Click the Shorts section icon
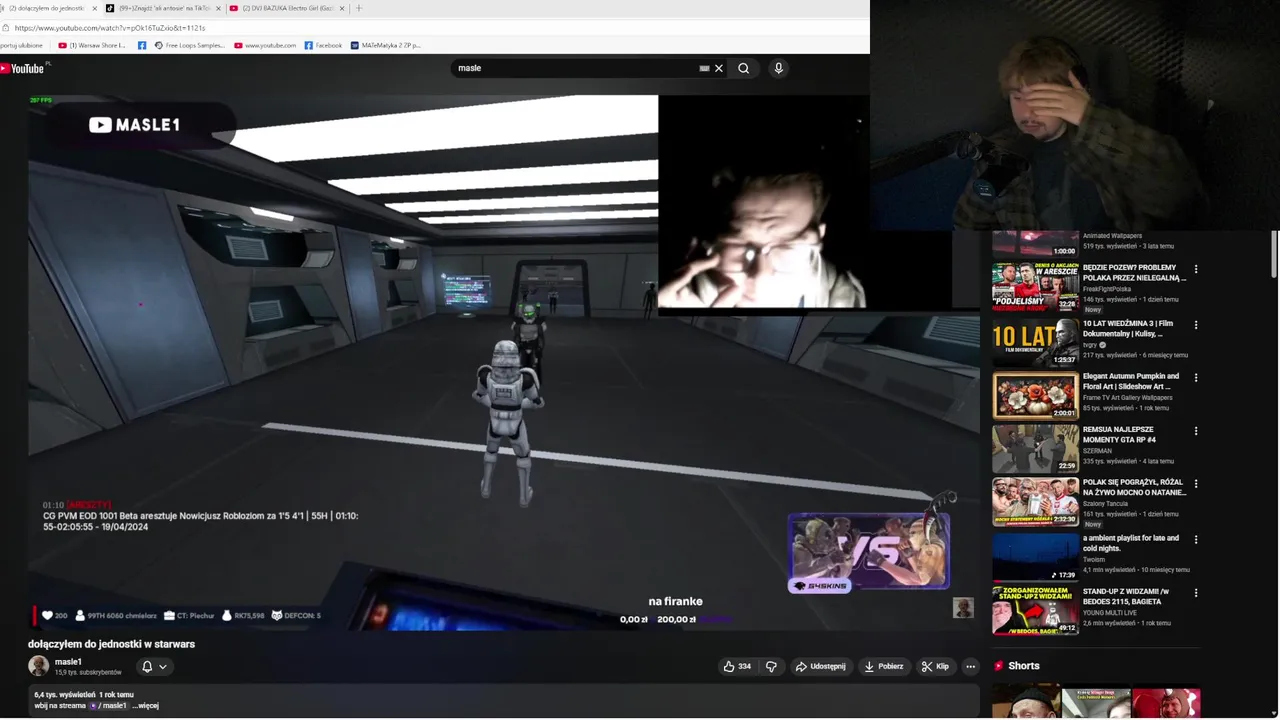This screenshot has height=720, width=1280. pyautogui.click(x=998, y=666)
